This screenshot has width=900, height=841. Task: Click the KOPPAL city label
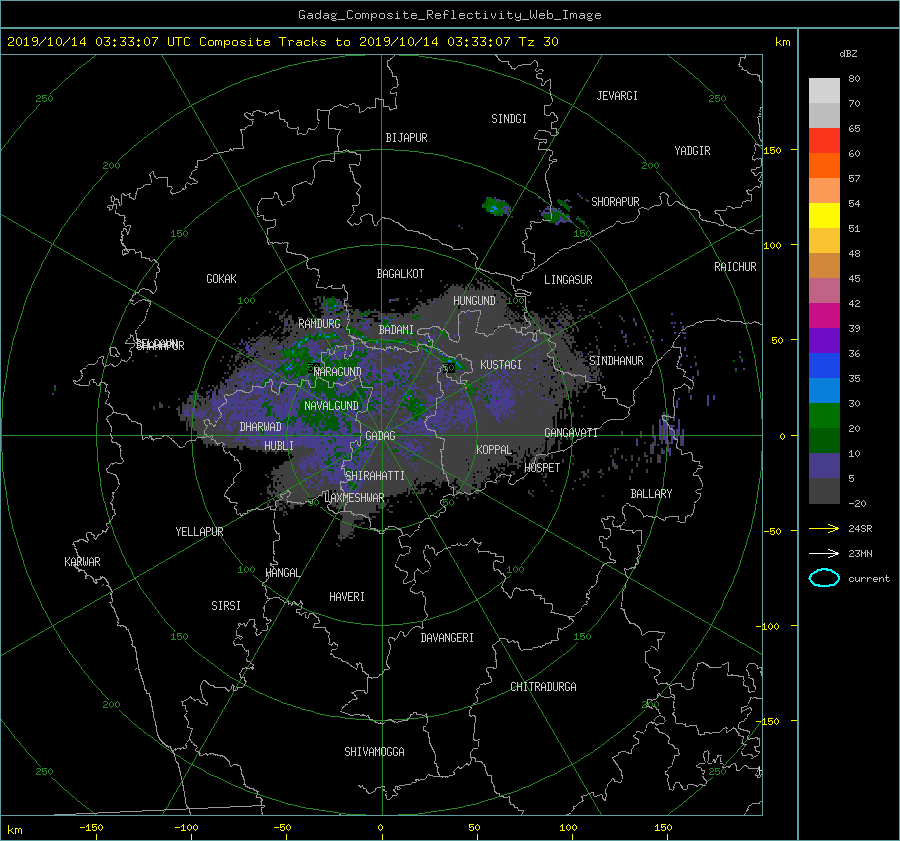click(x=494, y=449)
